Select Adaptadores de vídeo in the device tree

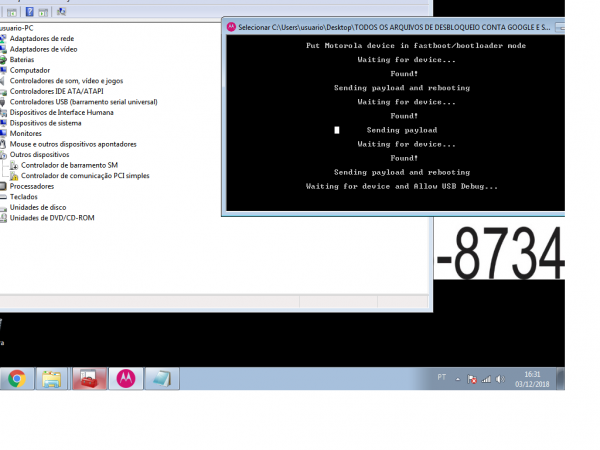43,49
